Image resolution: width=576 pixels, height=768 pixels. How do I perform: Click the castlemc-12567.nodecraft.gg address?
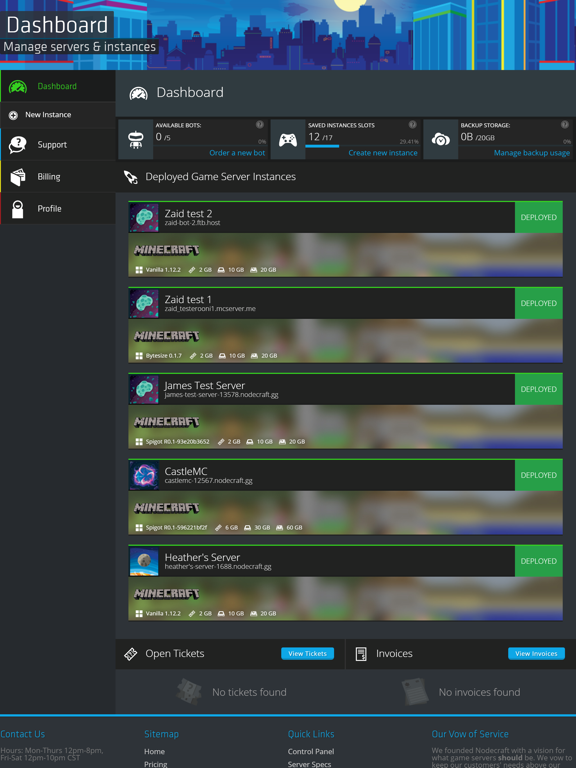(x=209, y=480)
